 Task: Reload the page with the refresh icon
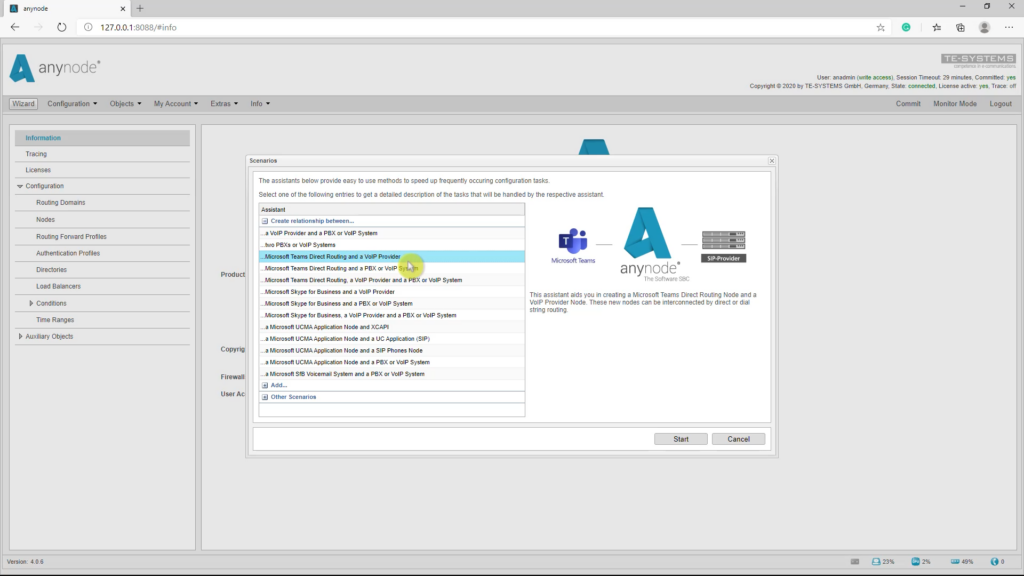click(61, 27)
